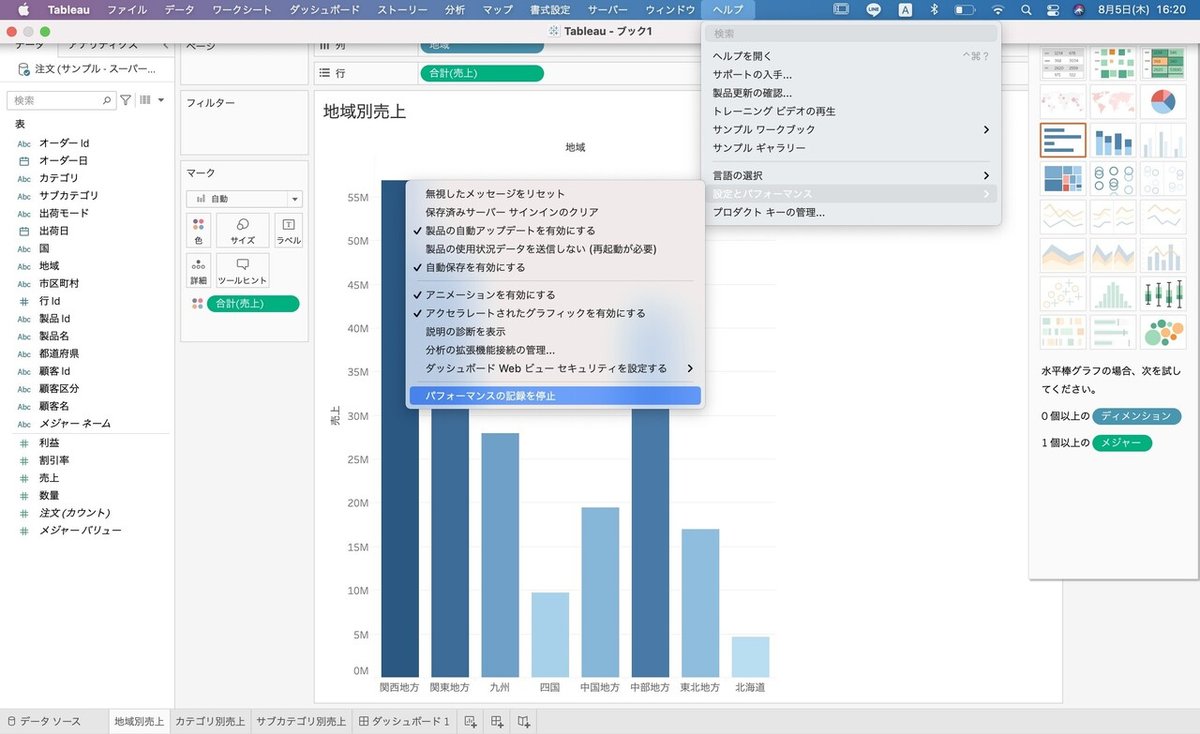
Task: Click 分析の拡張機能接続の管理...
Action: click(x=555, y=350)
